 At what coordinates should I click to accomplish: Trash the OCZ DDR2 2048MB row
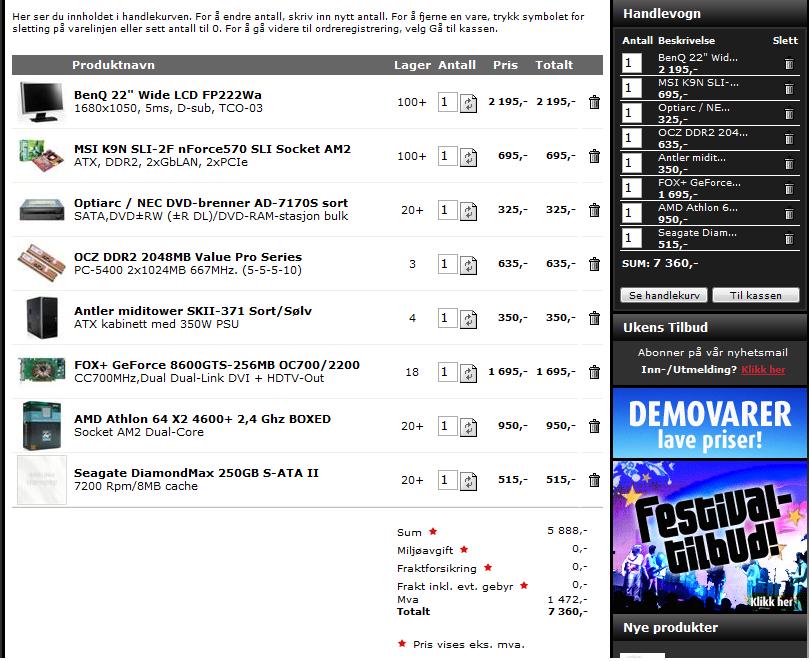[x=594, y=264]
